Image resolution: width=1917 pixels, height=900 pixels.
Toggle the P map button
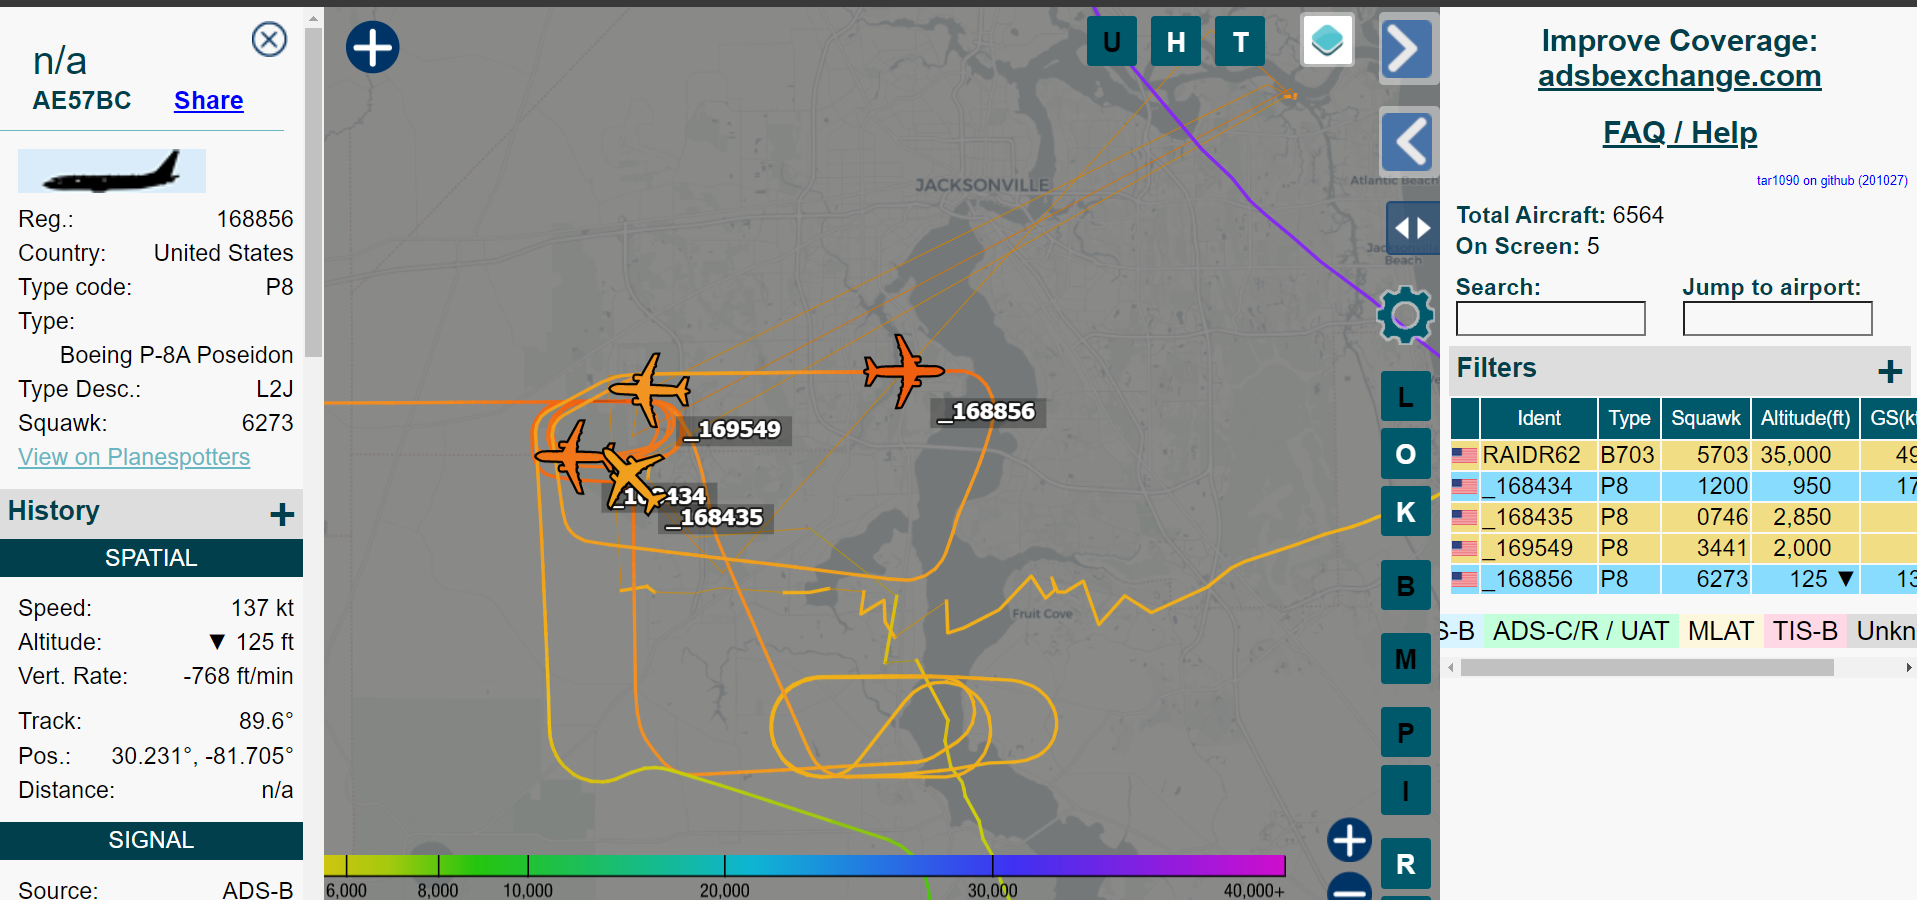[x=1405, y=732]
